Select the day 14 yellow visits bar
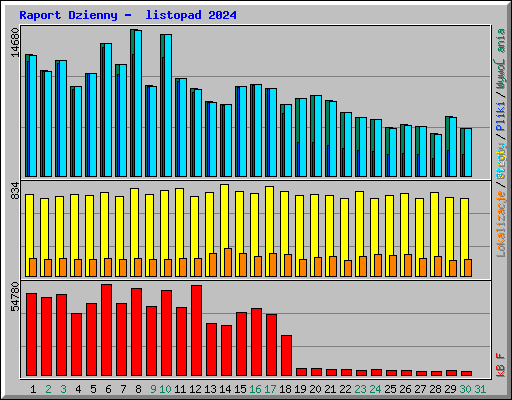Viewport: 512px width, 400px height. tap(224, 230)
